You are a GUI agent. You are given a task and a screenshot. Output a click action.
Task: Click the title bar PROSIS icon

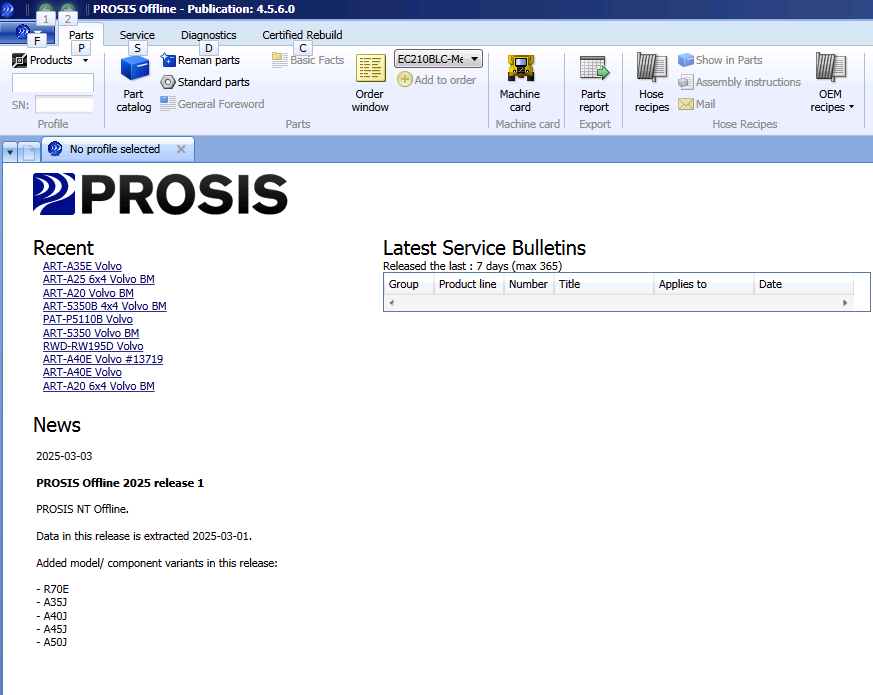pos(7,9)
